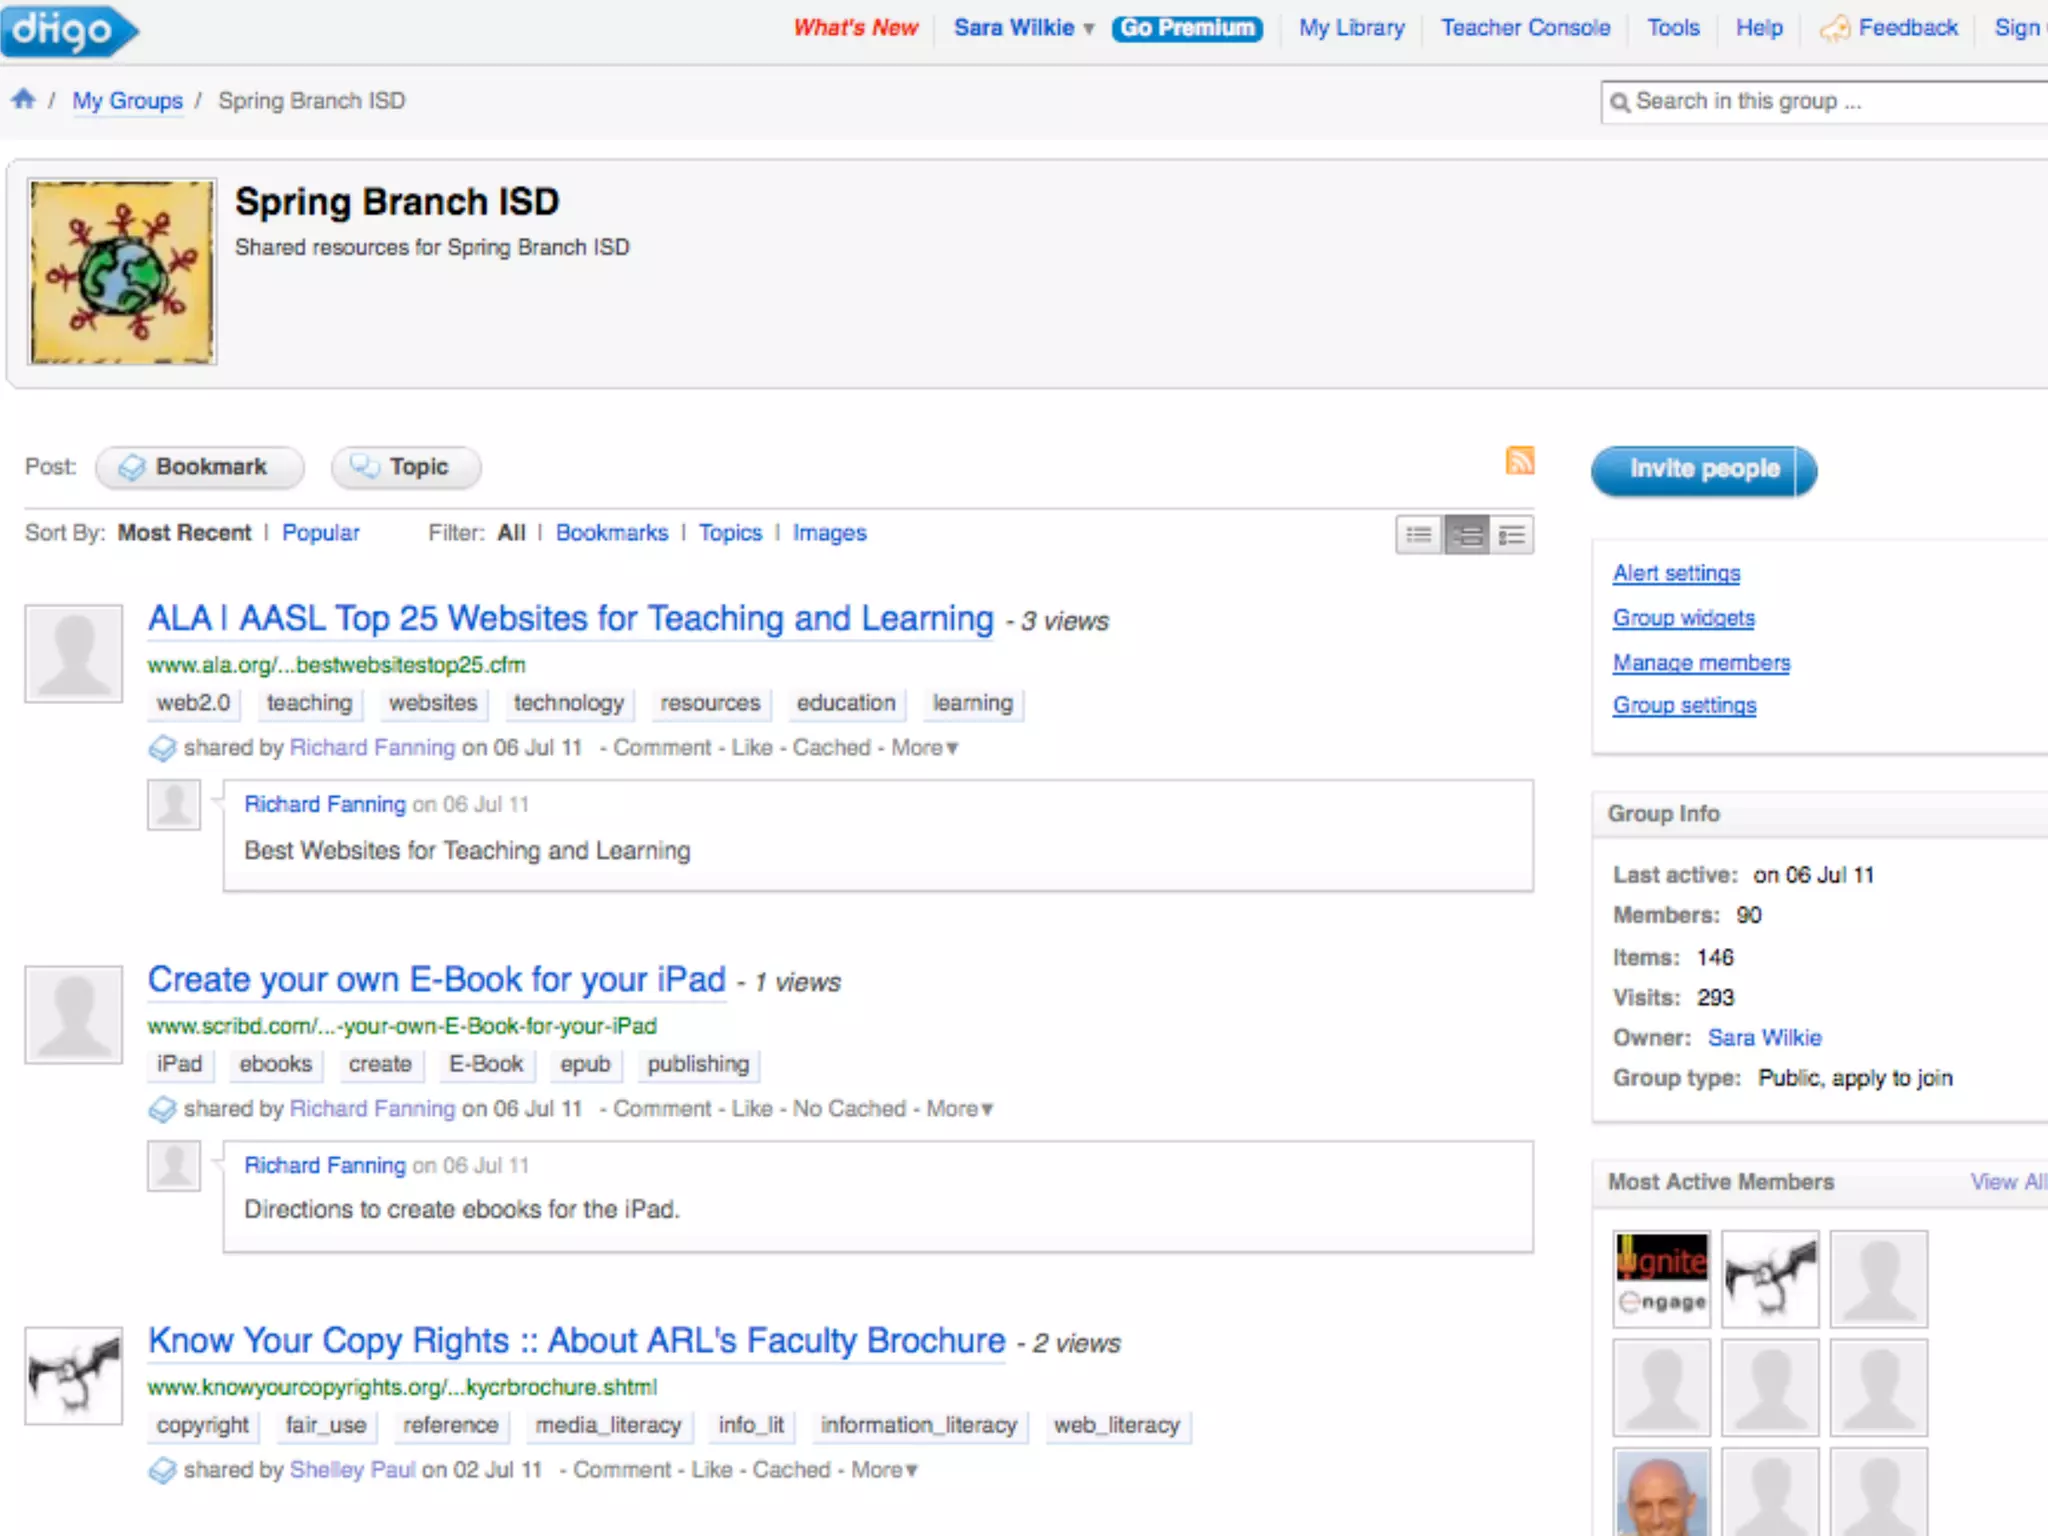Open the Manage members link
The height and width of the screenshot is (1536, 2048).
click(x=1700, y=663)
